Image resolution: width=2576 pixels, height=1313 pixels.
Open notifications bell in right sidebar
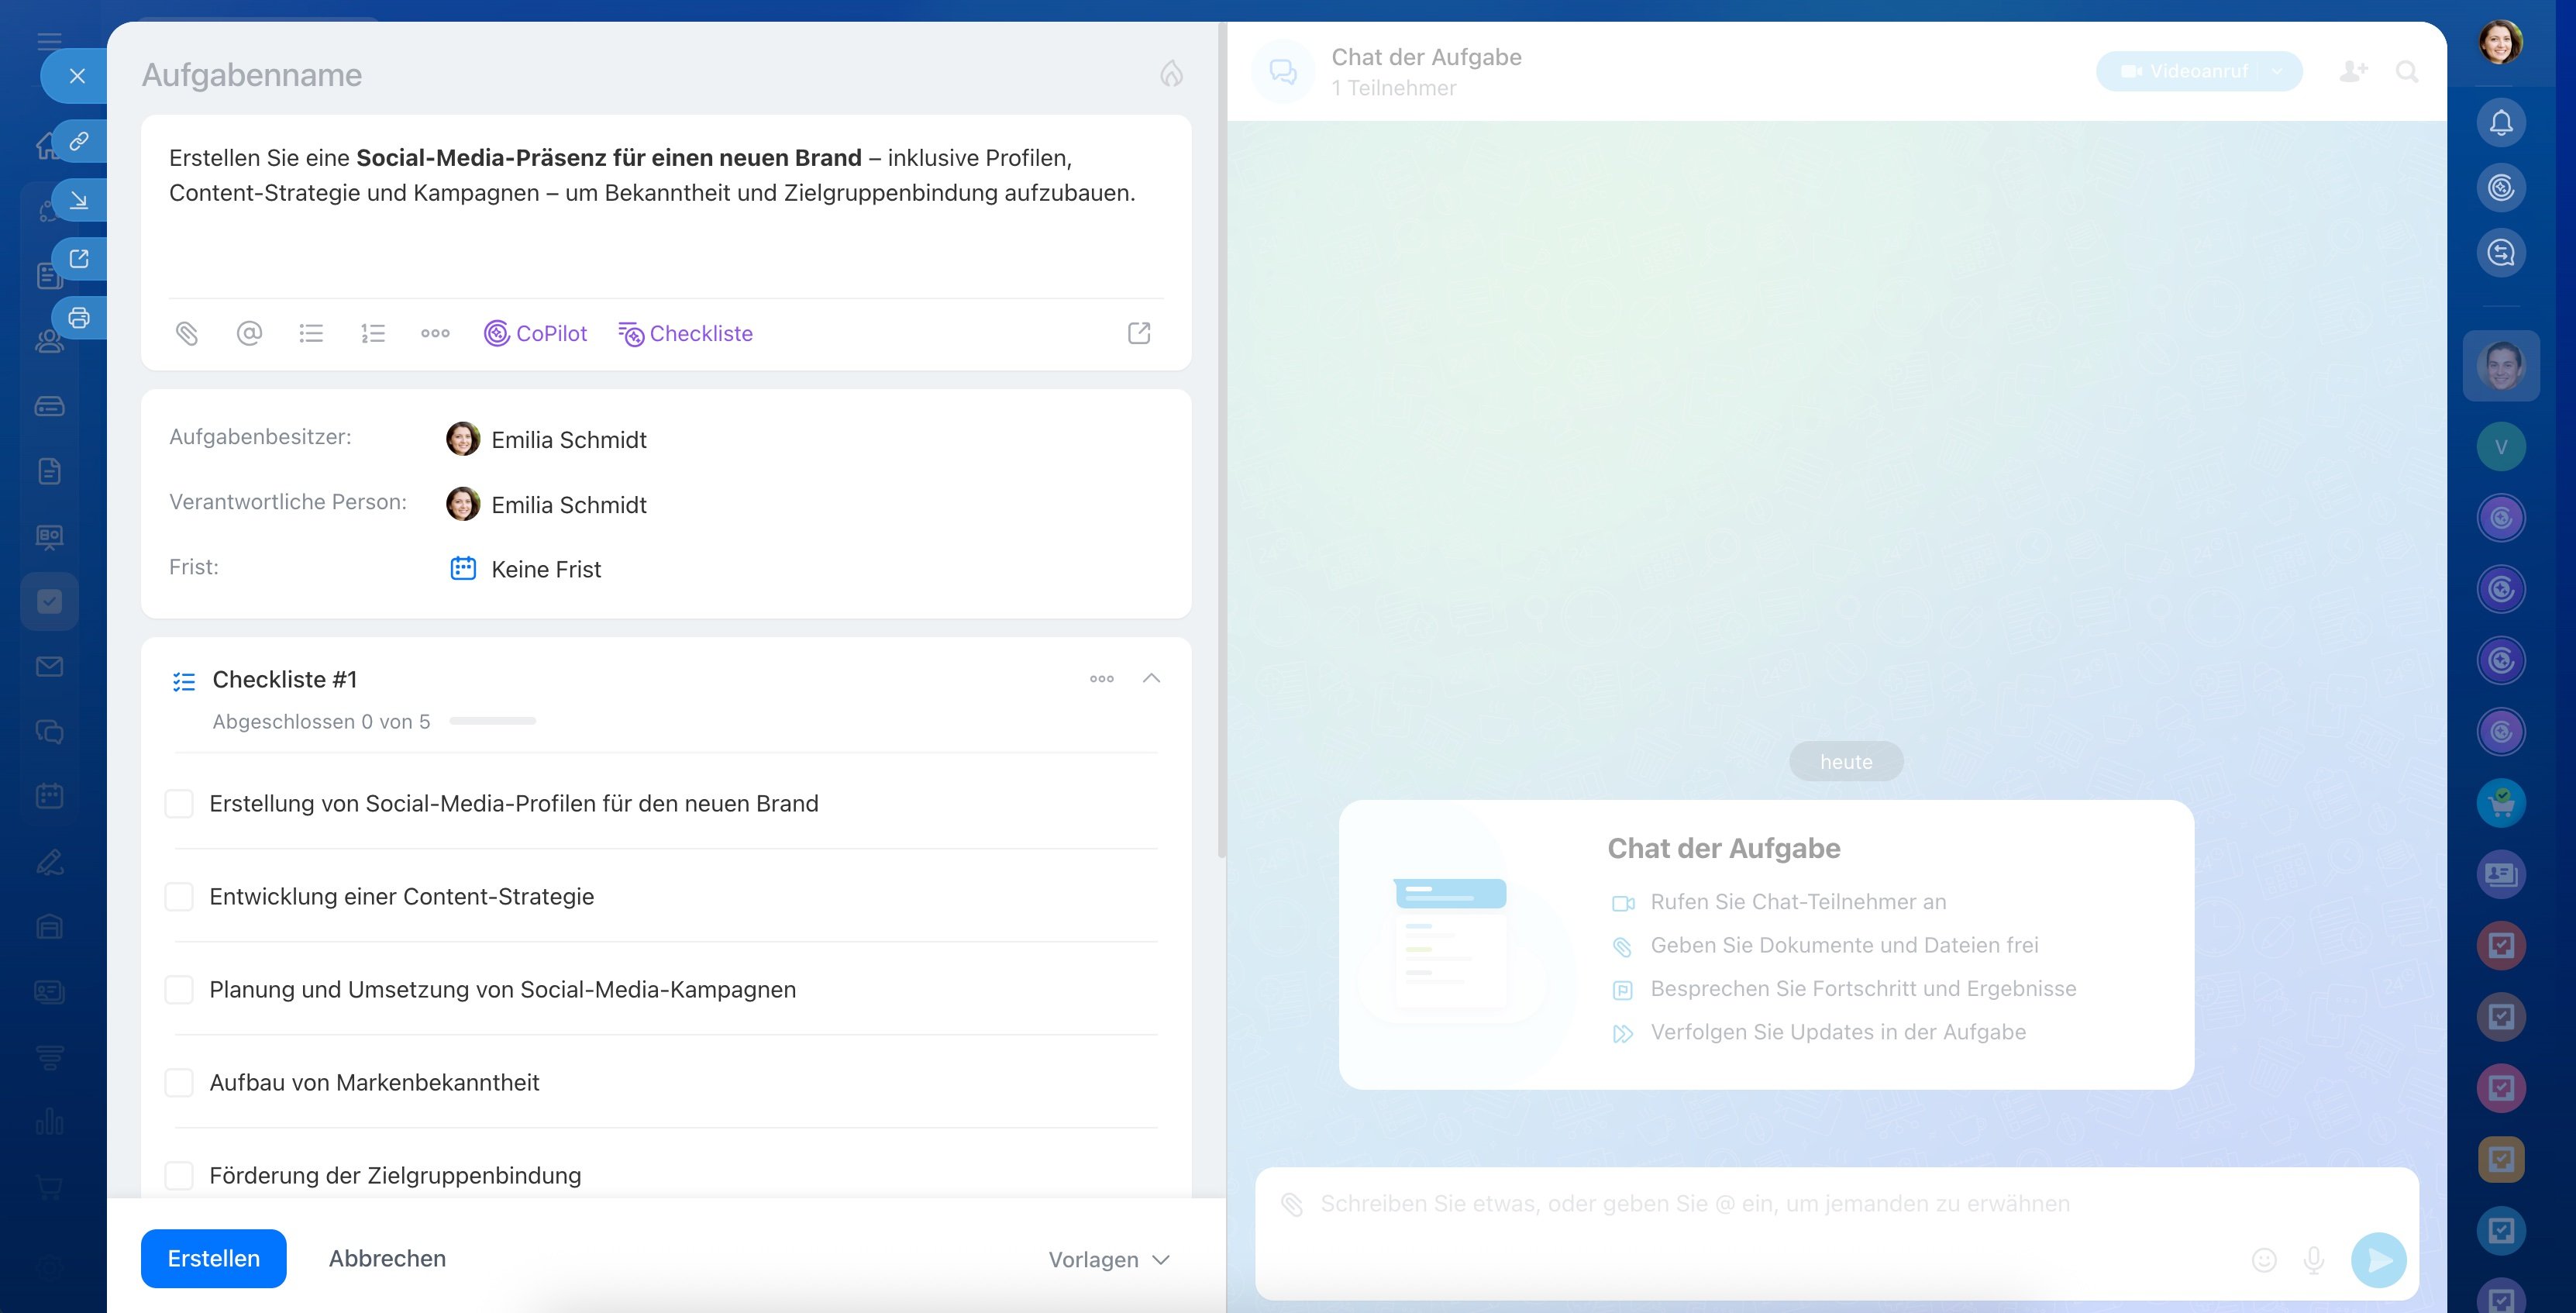tap(2501, 123)
